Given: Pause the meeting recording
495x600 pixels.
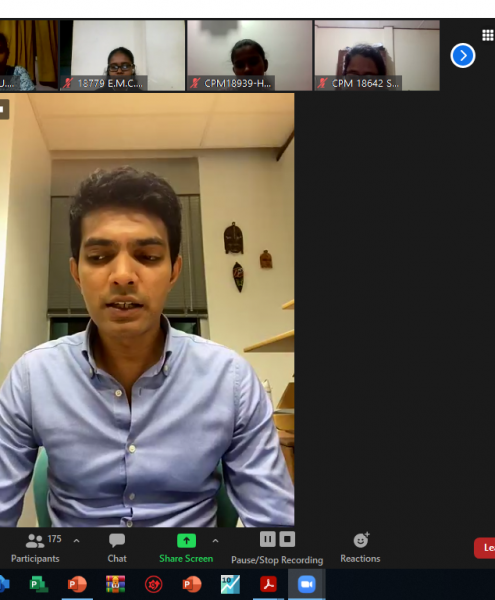Looking at the screenshot, I should tap(268, 540).
